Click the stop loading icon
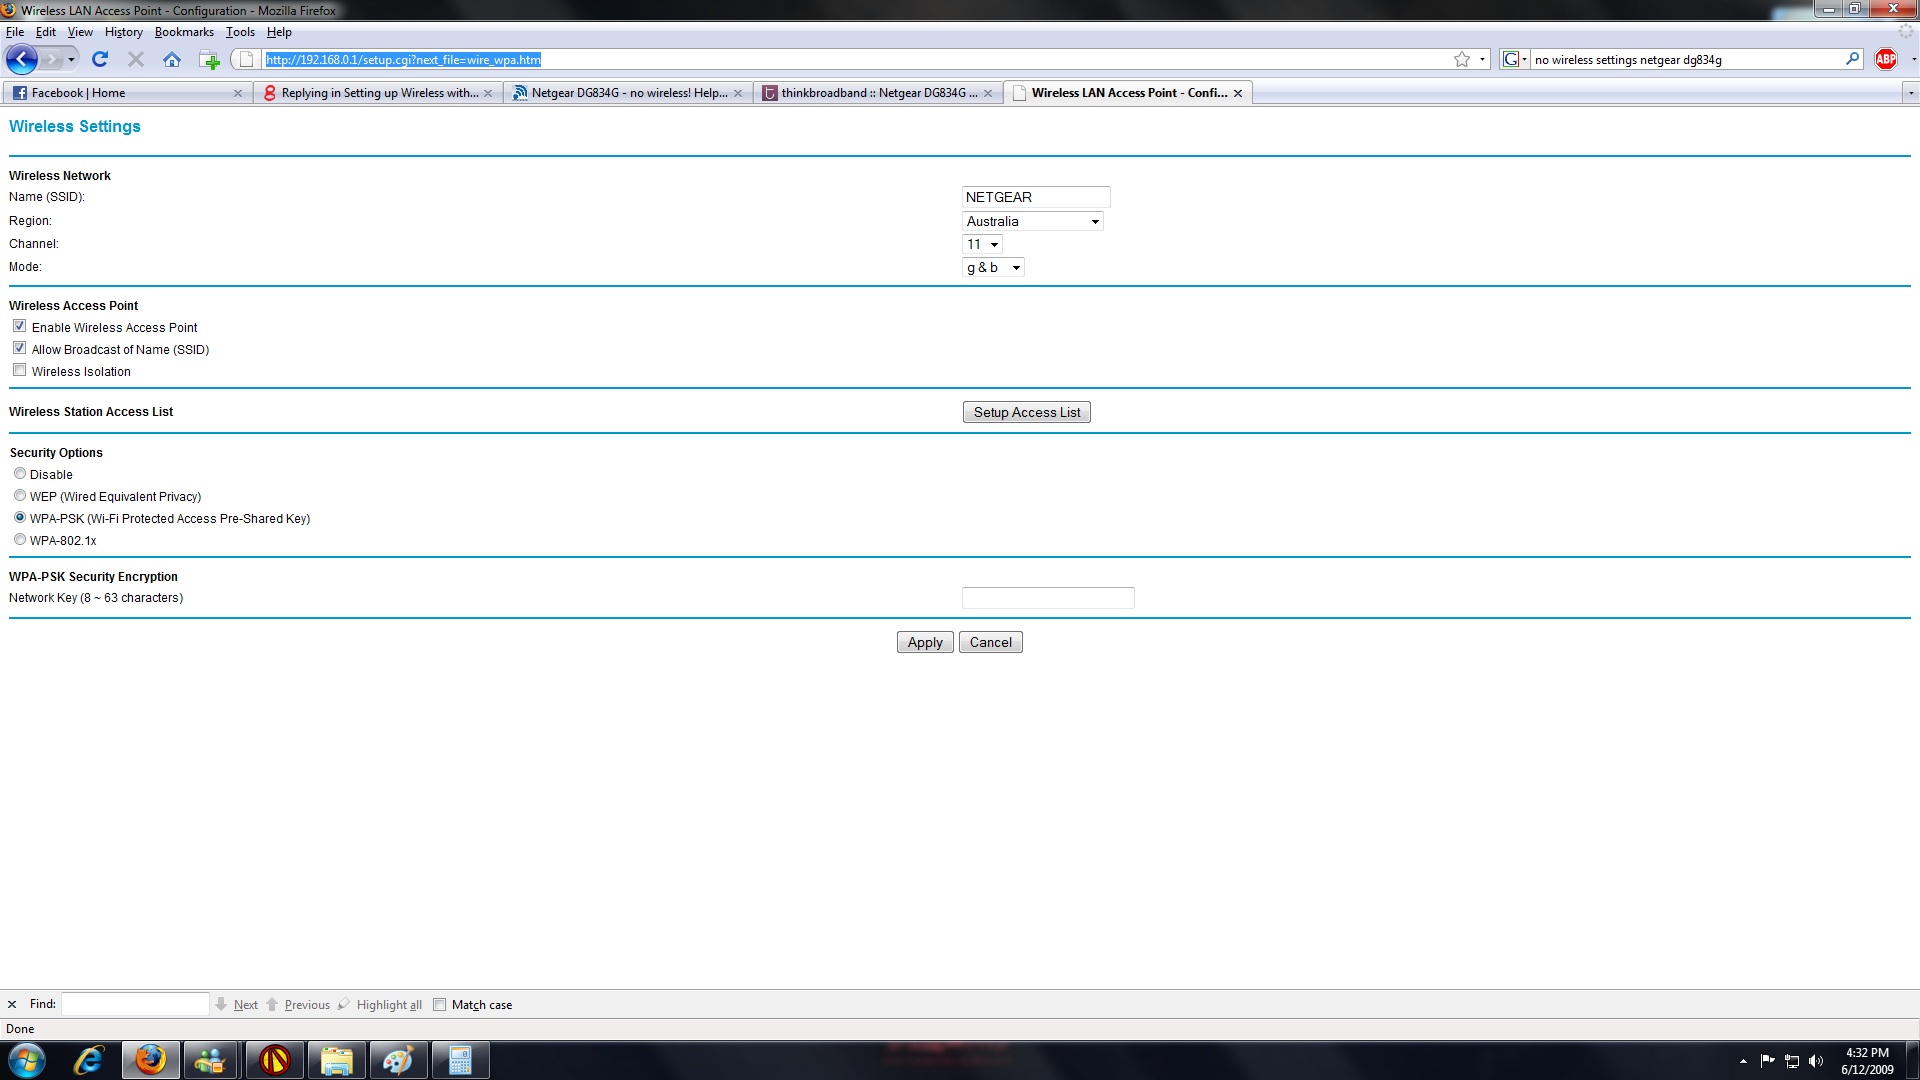This screenshot has height=1080, width=1920. pos(136,60)
